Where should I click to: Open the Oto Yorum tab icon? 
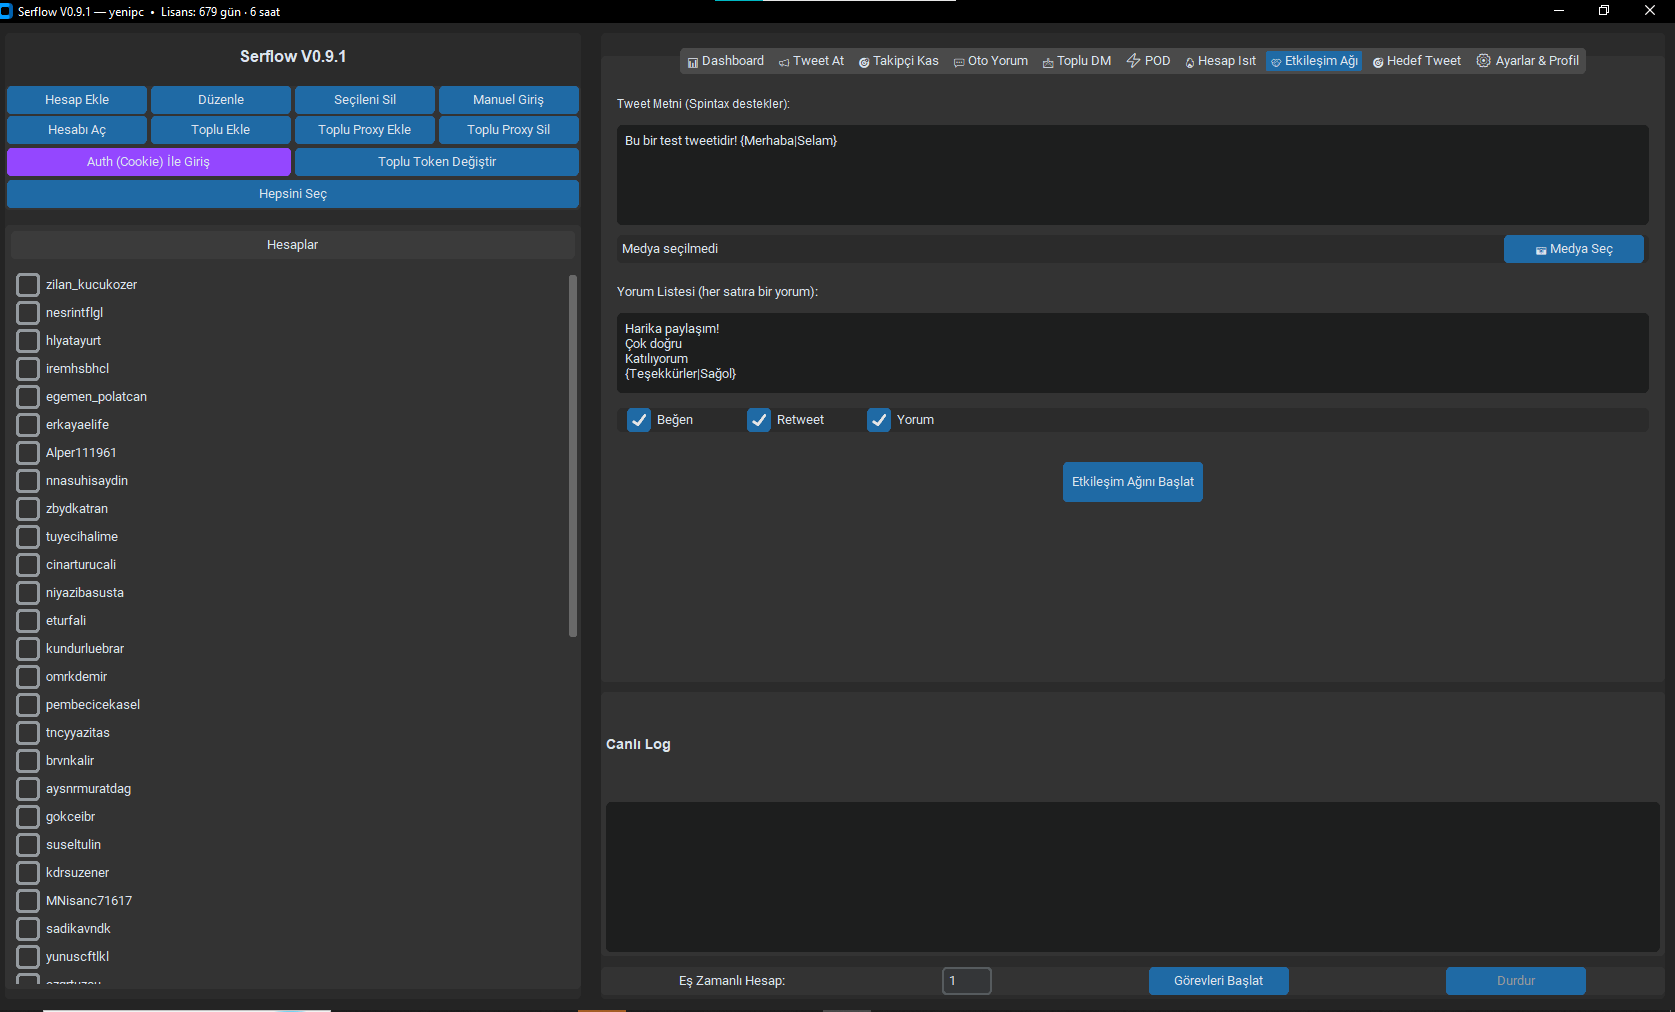[x=959, y=62]
